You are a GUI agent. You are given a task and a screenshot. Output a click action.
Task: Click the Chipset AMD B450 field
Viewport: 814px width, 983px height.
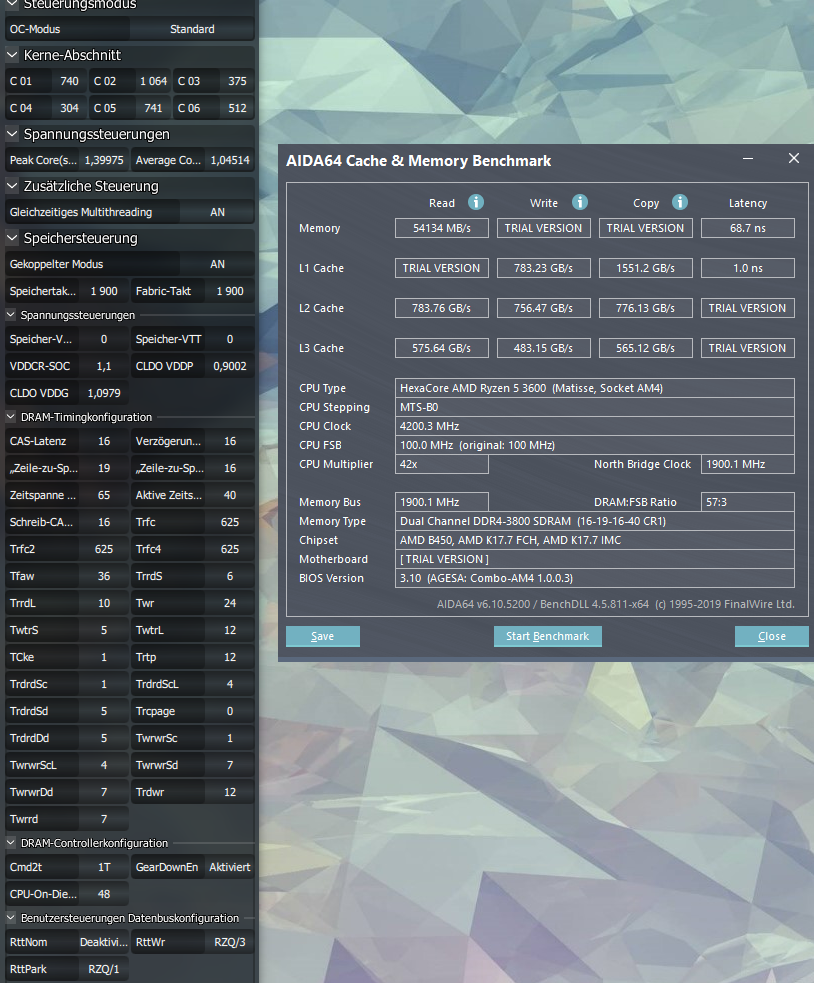click(595, 540)
